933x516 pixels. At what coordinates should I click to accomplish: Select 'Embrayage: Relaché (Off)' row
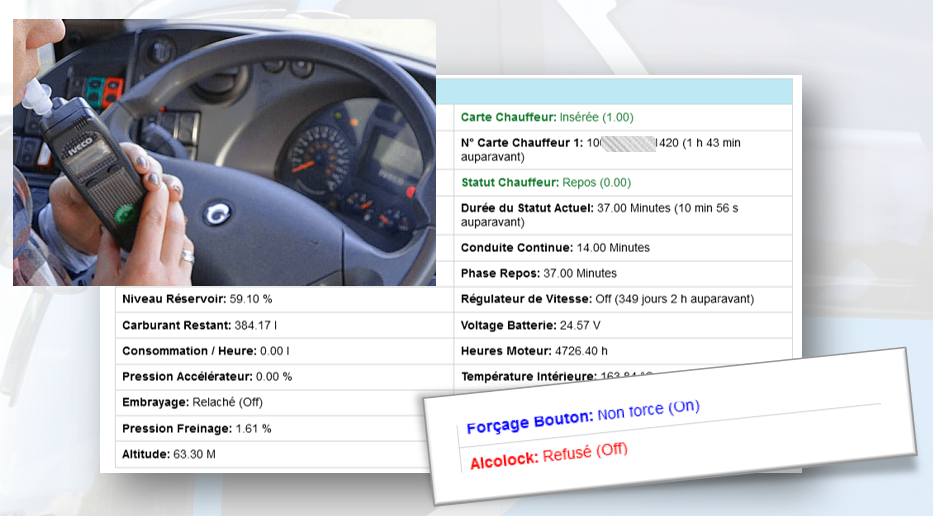click(x=284, y=402)
